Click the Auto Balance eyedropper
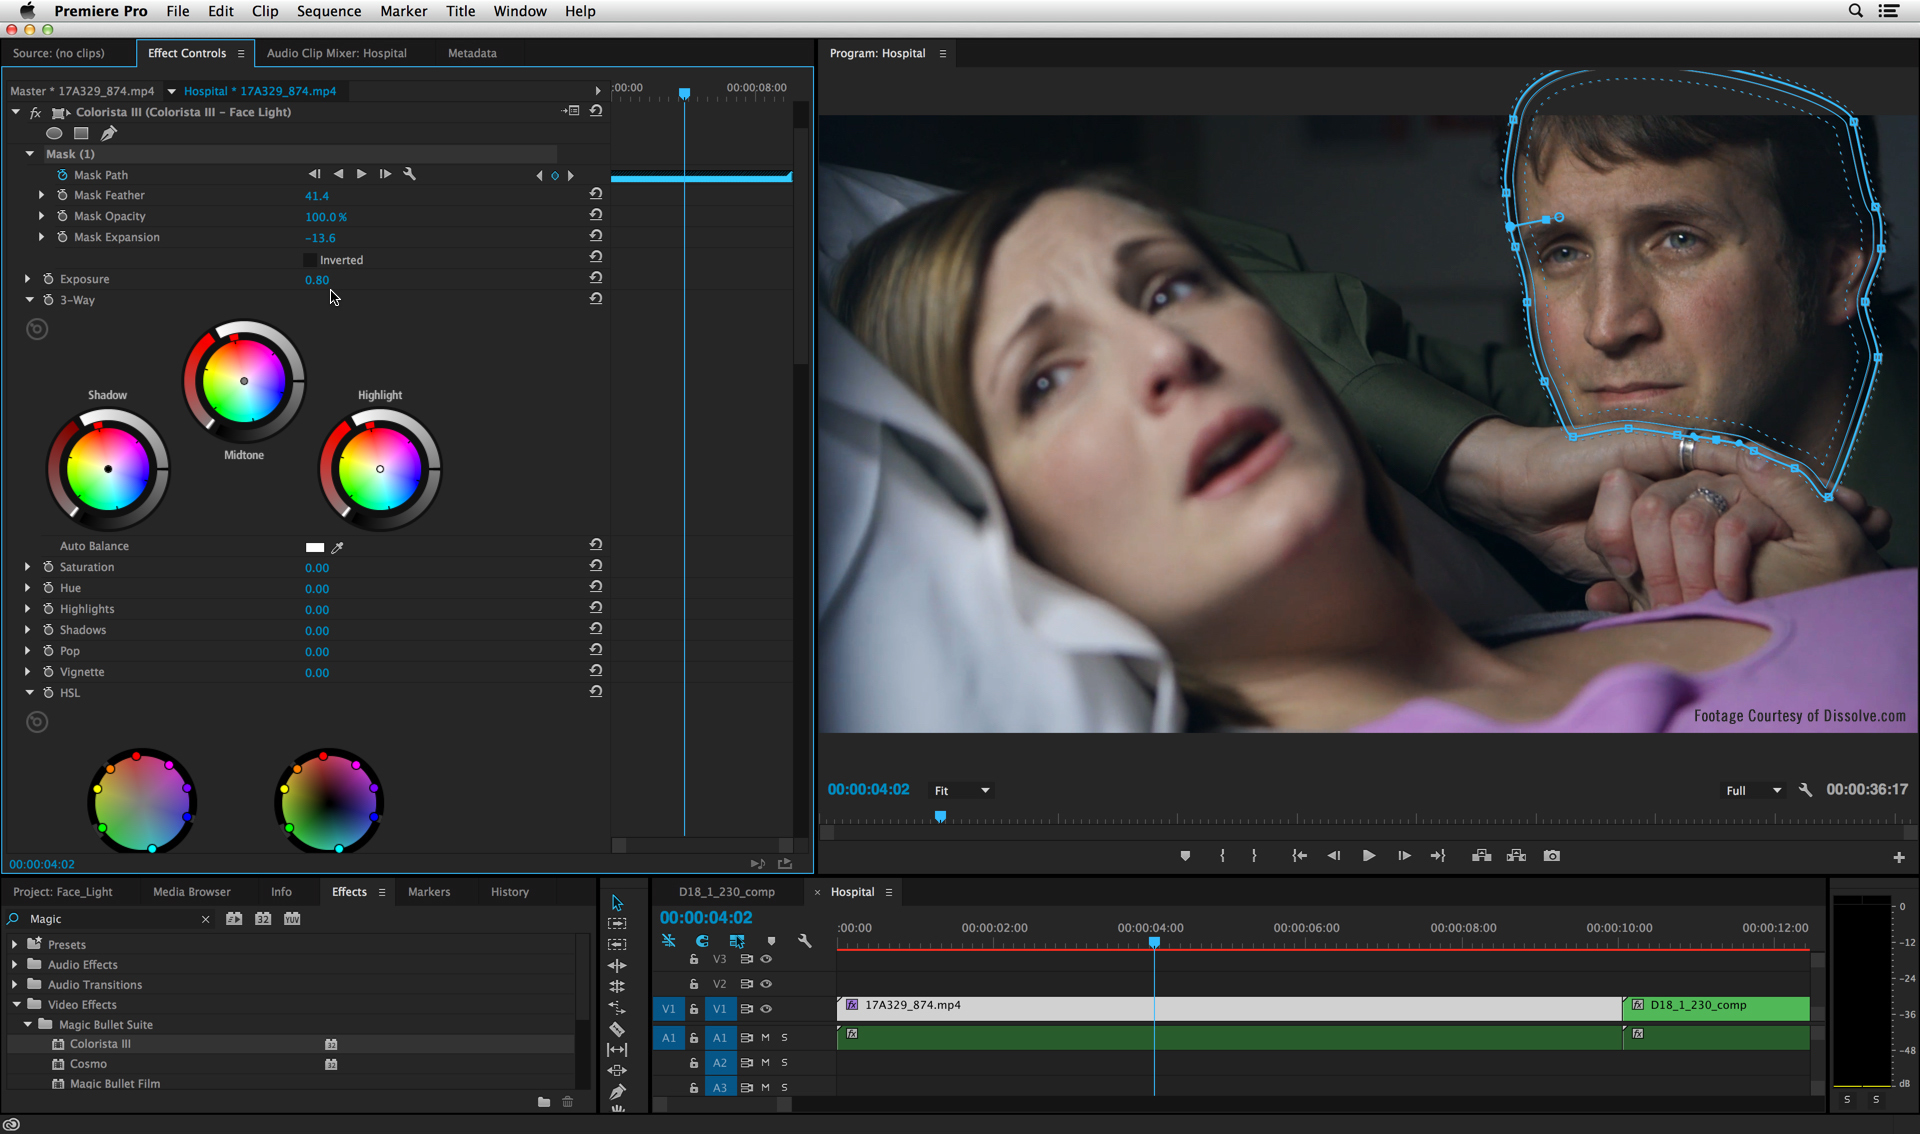Image resolution: width=1920 pixels, height=1134 pixels. point(338,547)
